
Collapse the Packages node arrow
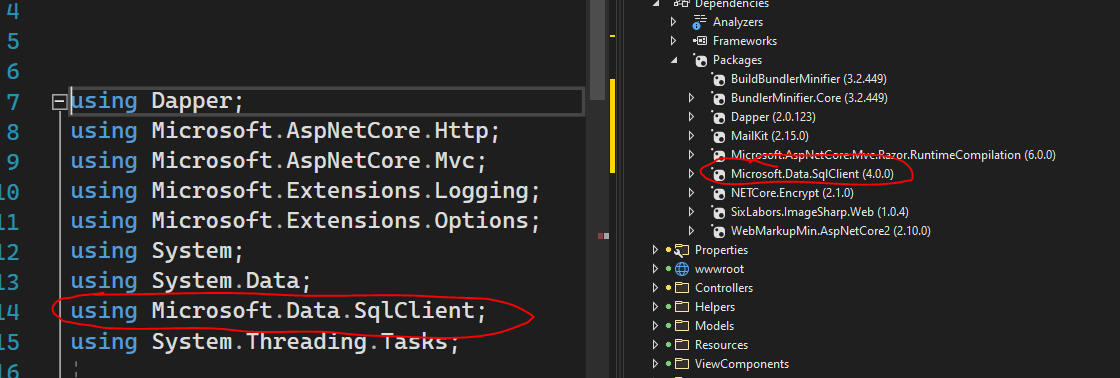click(674, 60)
